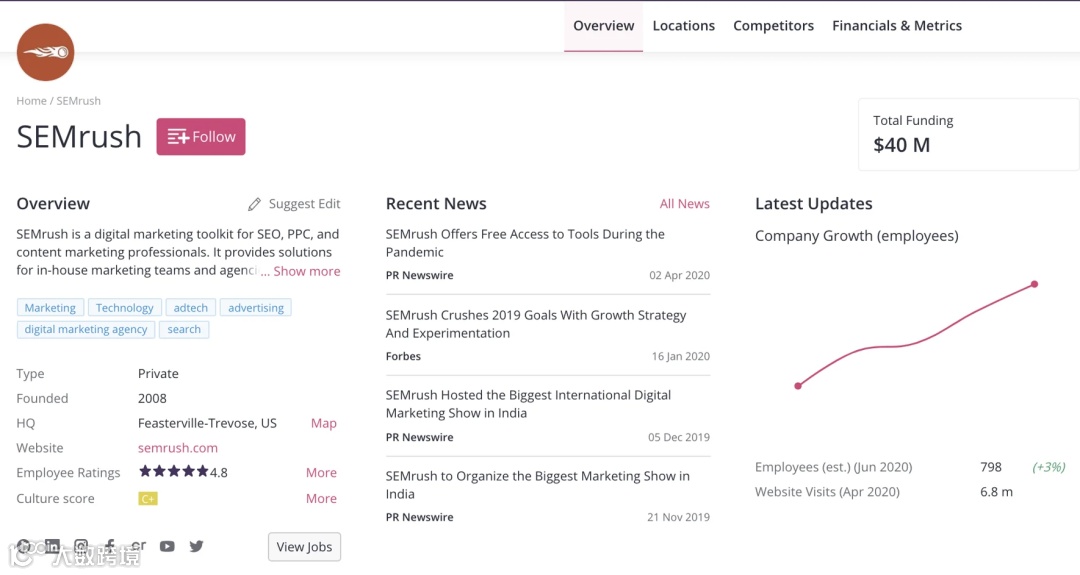Open the Competitors tab

pos(773,25)
